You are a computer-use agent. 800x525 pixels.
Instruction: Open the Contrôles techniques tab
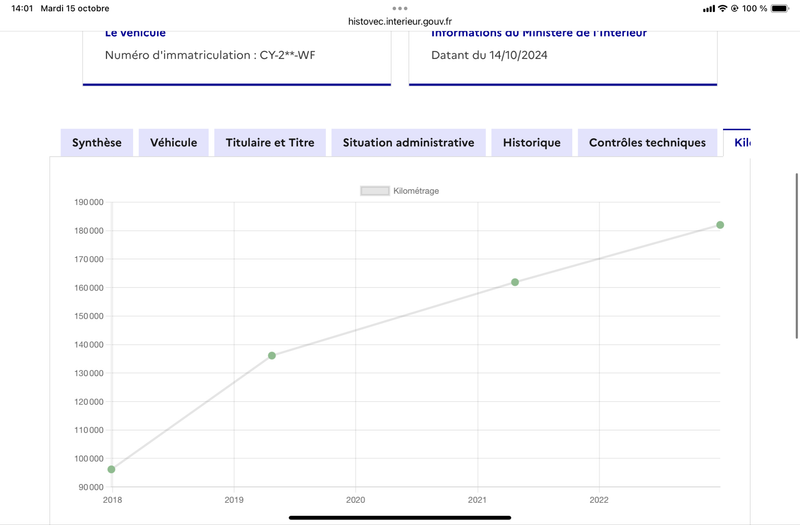[647, 142]
